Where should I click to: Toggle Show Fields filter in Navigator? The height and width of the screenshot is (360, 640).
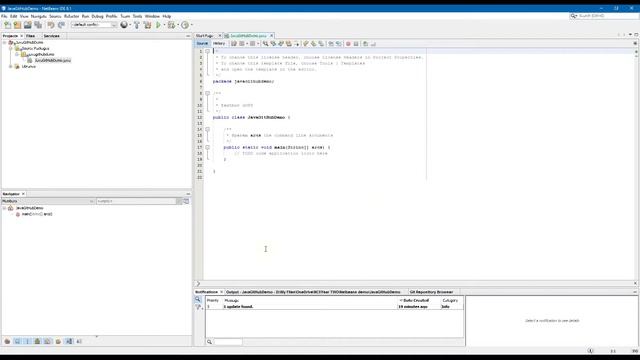click(18, 341)
